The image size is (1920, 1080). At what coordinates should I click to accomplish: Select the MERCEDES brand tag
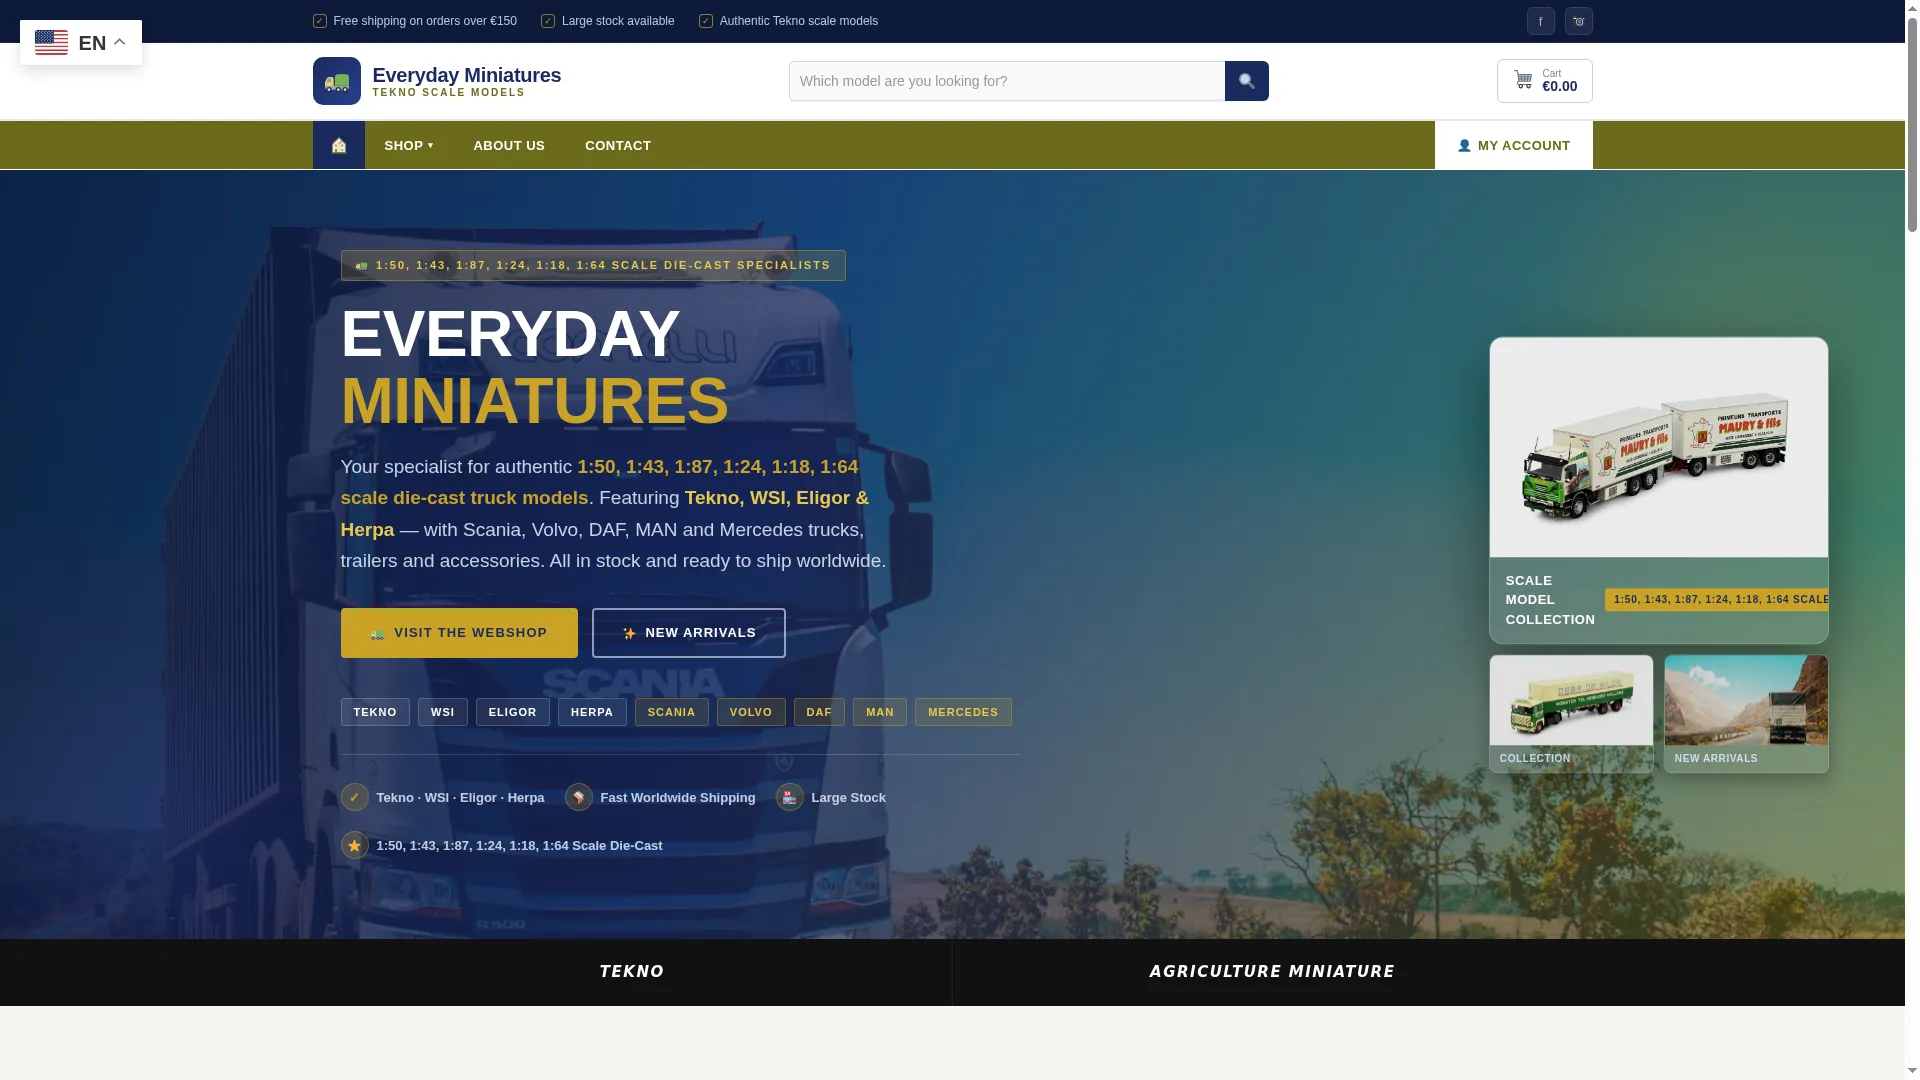point(963,712)
